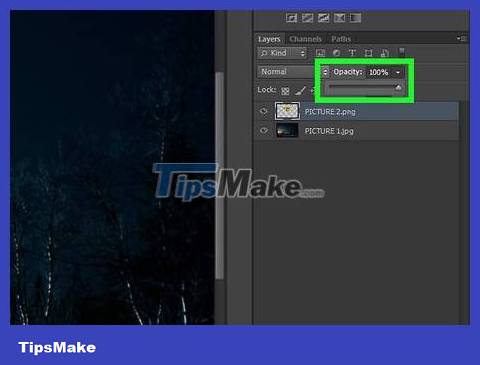
Task: Add a Posterize adjustment layer
Action: [307, 18]
